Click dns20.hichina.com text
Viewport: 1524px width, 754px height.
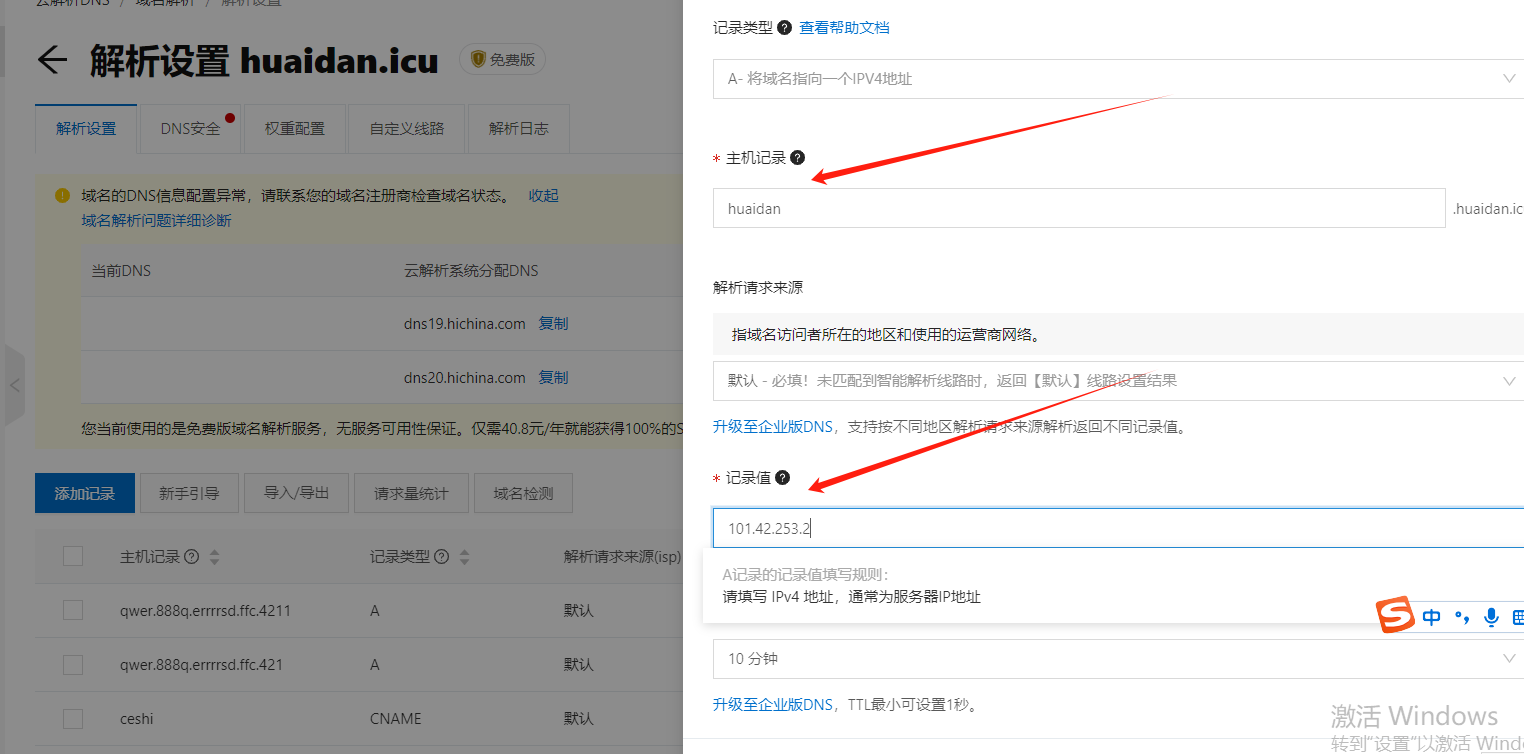coord(464,377)
